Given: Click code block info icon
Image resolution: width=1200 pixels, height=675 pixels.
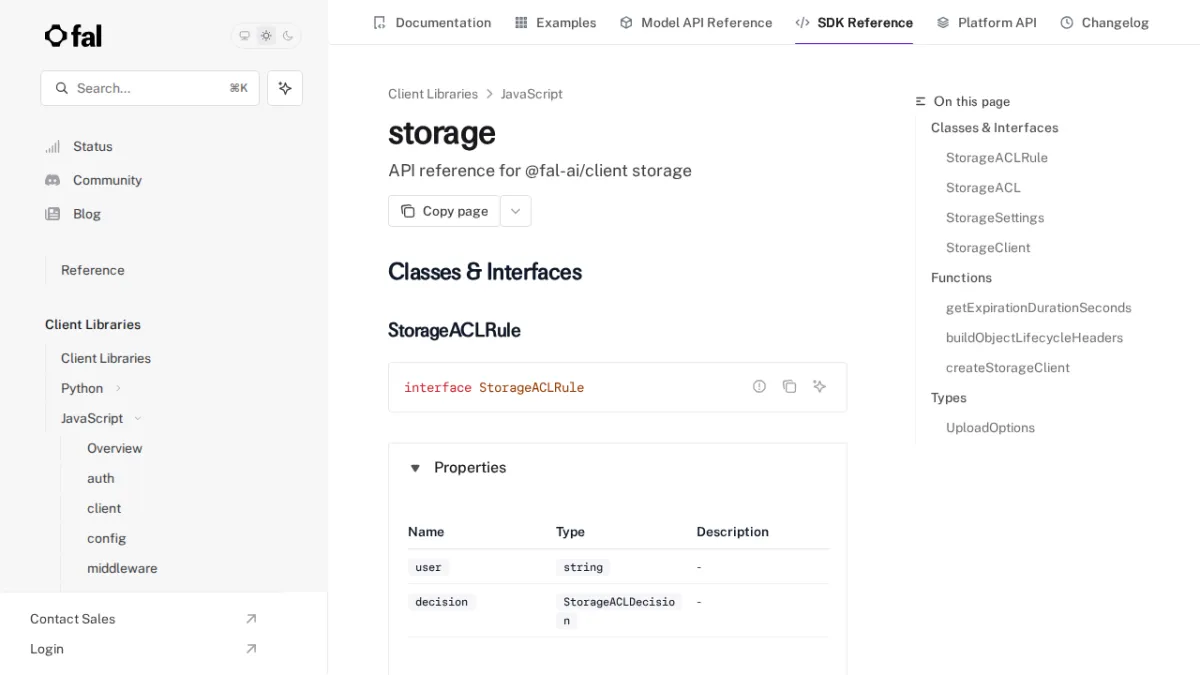Looking at the screenshot, I should (x=759, y=386).
